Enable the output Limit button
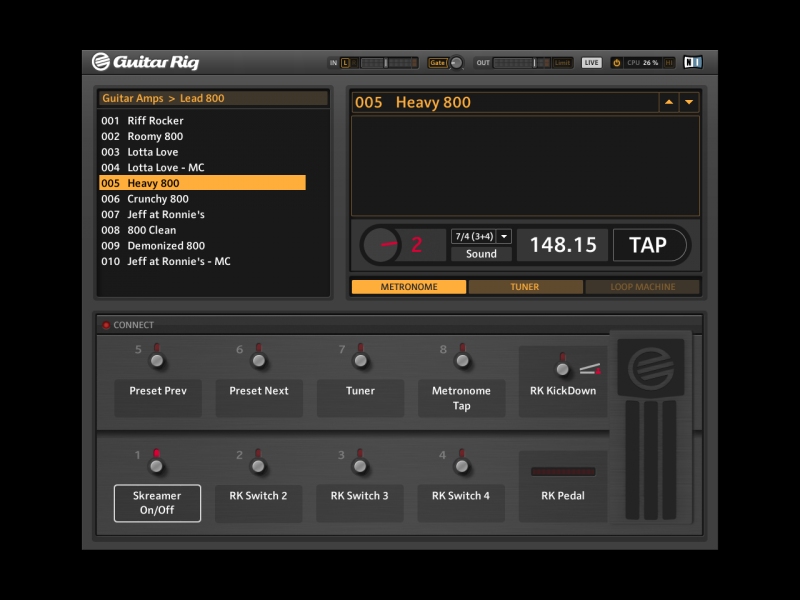This screenshot has height=600, width=800. [563, 62]
